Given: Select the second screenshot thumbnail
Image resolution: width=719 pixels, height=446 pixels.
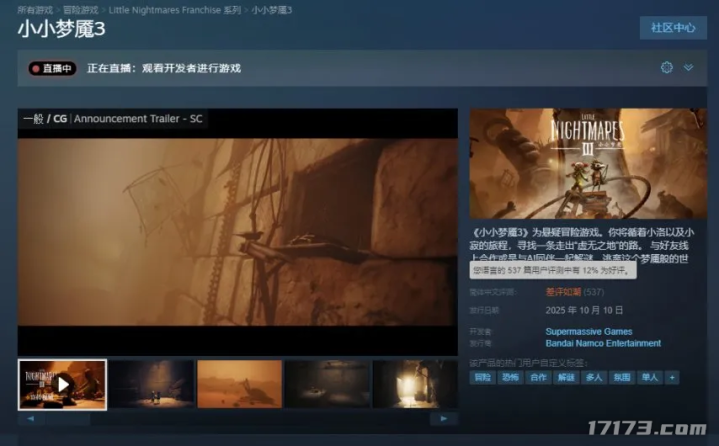Looking at the screenshot, I should (x=151, y=383).
